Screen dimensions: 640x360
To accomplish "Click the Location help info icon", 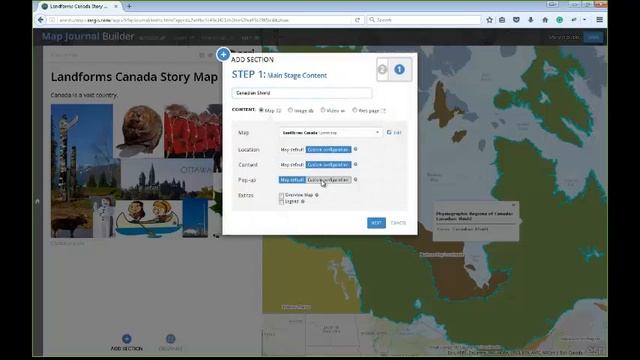I will point(356,149).
